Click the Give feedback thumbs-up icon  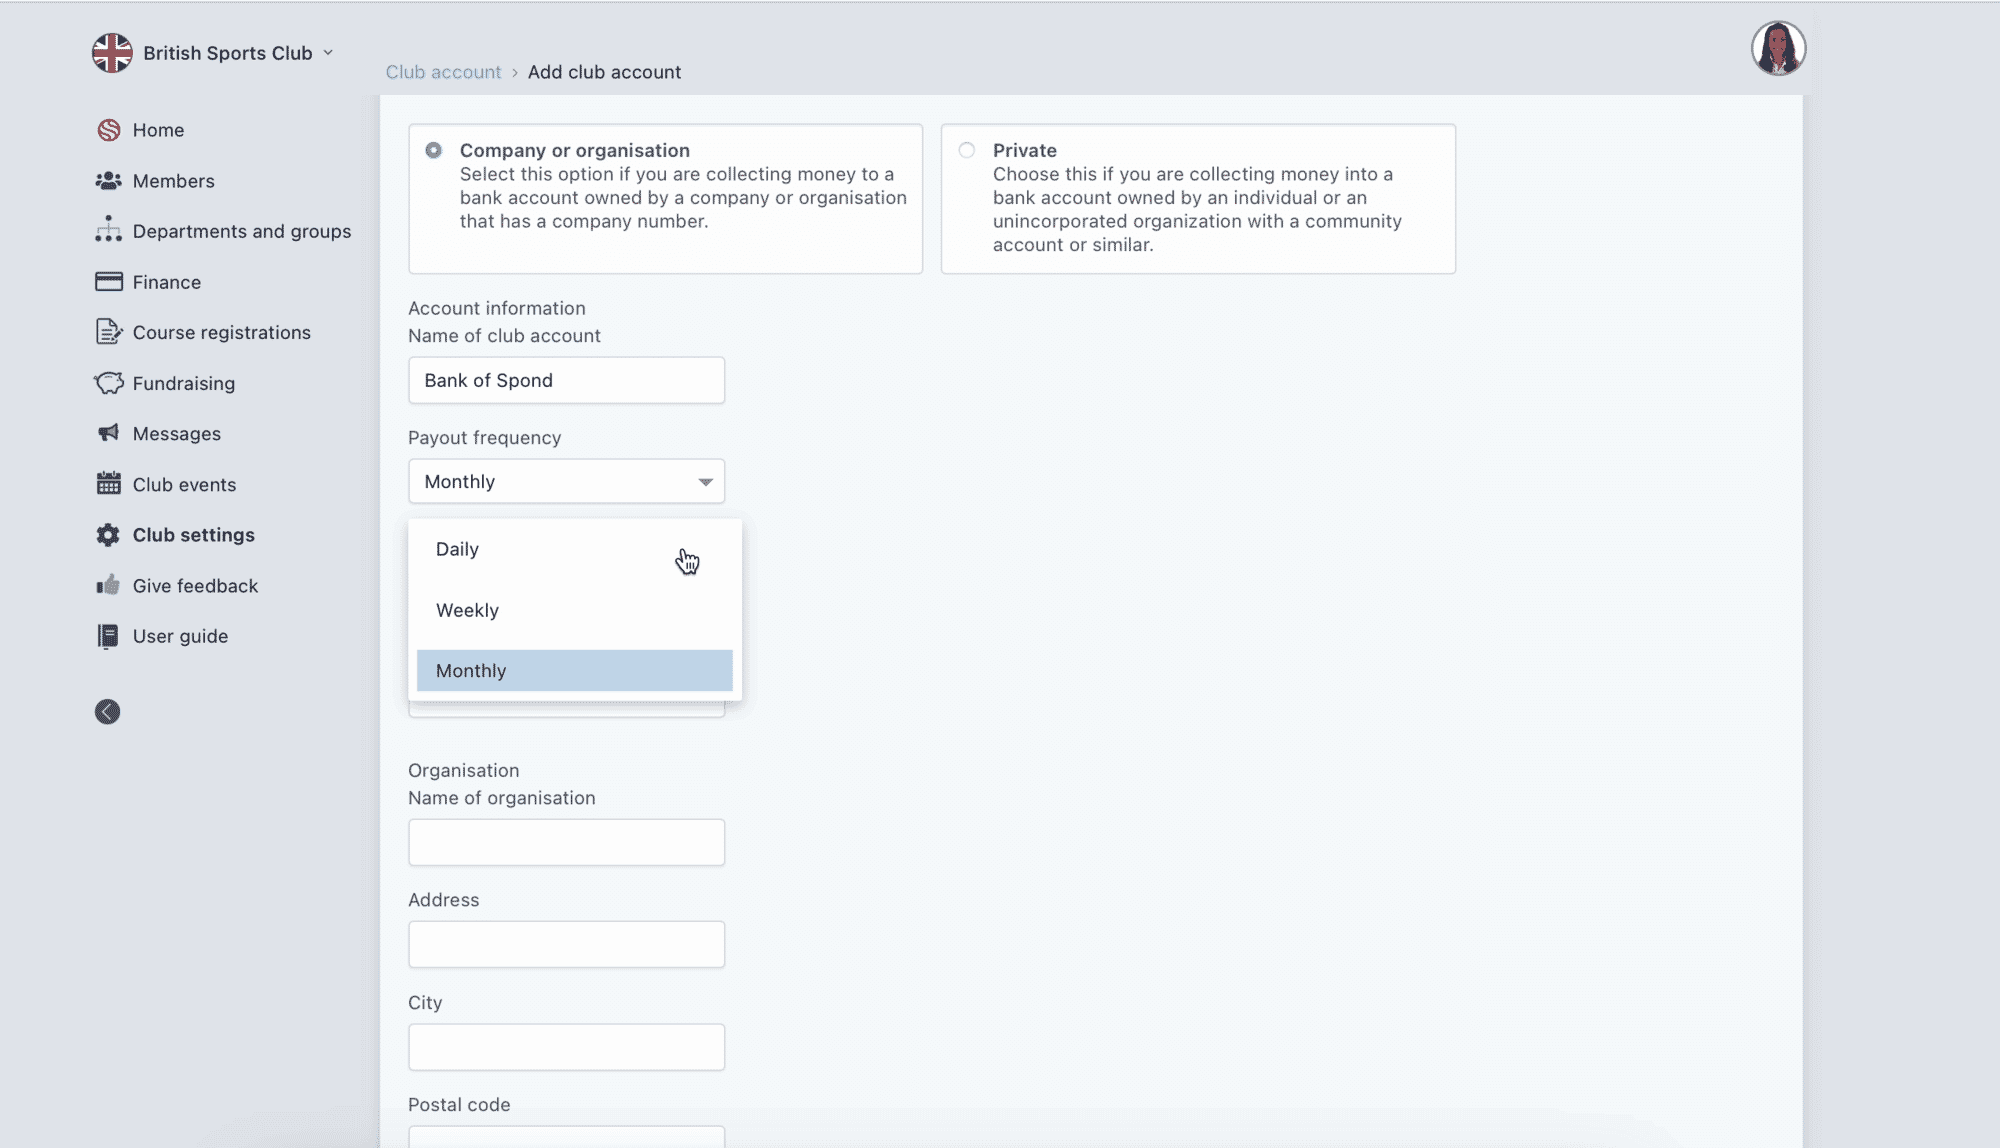coord(109,585)
